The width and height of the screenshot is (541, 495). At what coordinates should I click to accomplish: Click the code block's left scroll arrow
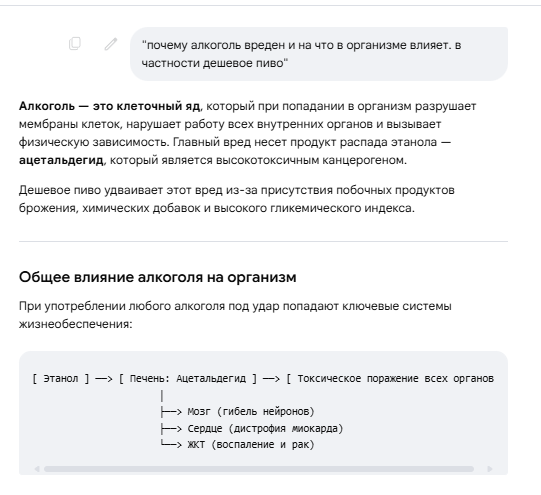(x=37, y=469)
